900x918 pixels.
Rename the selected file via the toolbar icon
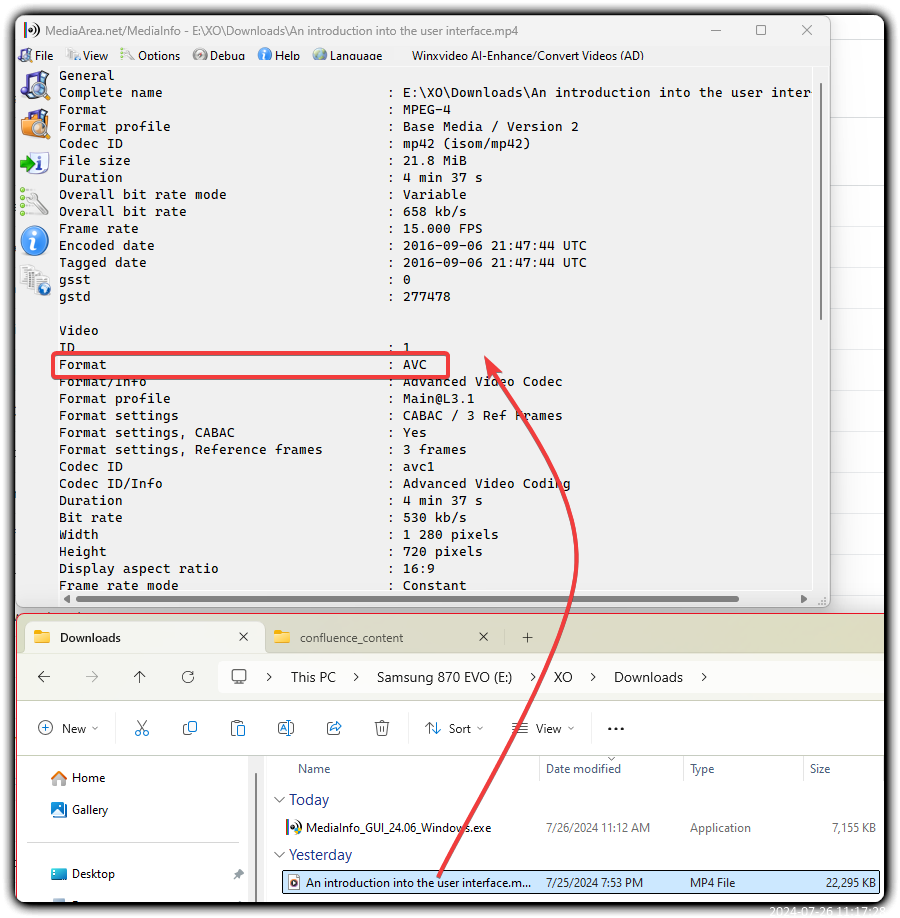coord(286,728)
